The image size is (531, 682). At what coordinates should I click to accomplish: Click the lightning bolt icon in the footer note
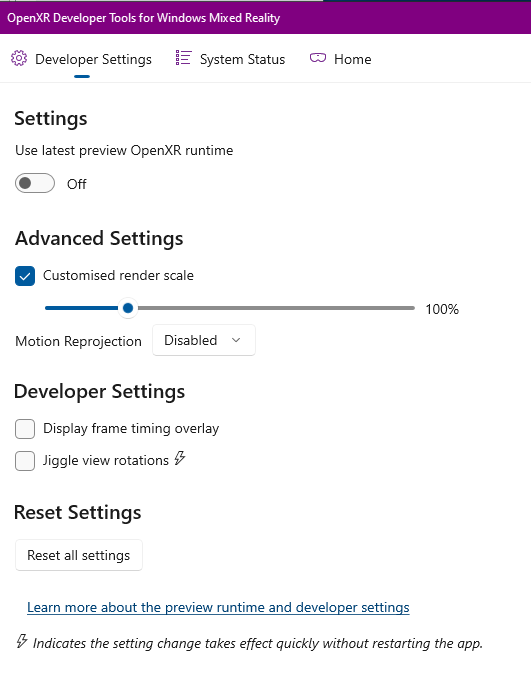pos(22,641)
